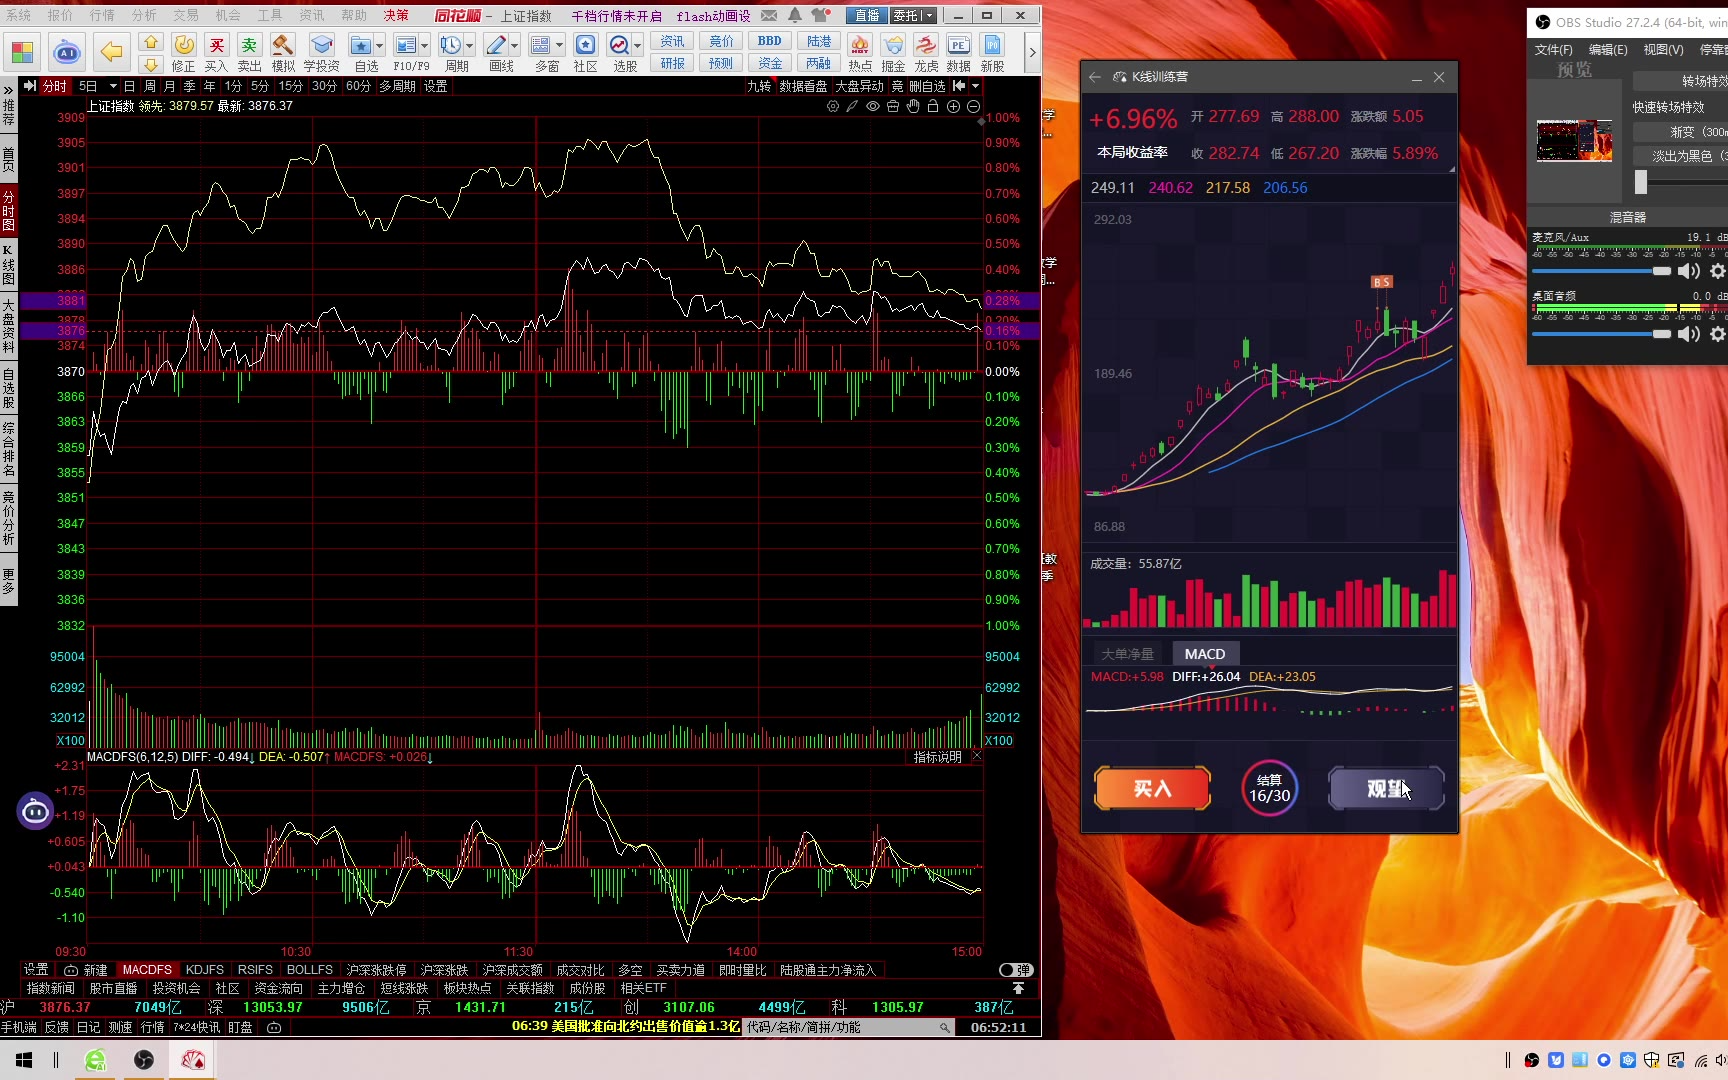
Task: Click the back arrow in K线训练营 window
Action: click(1095, 77)
